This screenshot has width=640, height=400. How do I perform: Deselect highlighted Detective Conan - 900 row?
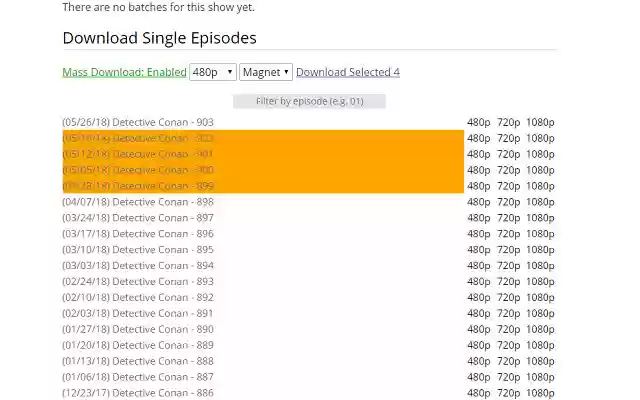[x=263, y=170]
